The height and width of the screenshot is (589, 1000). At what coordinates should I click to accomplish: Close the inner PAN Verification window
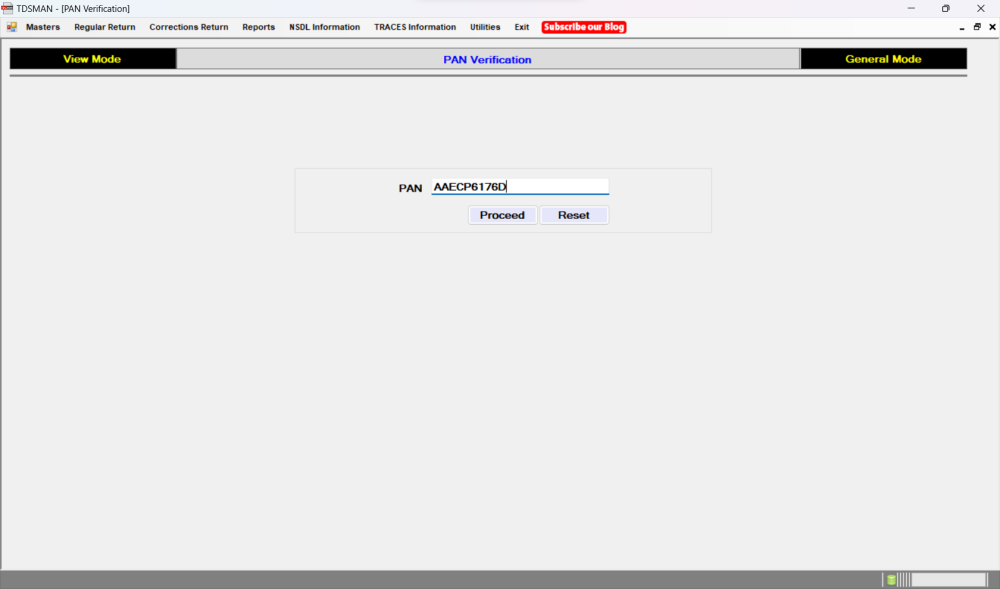click(992, 27)
